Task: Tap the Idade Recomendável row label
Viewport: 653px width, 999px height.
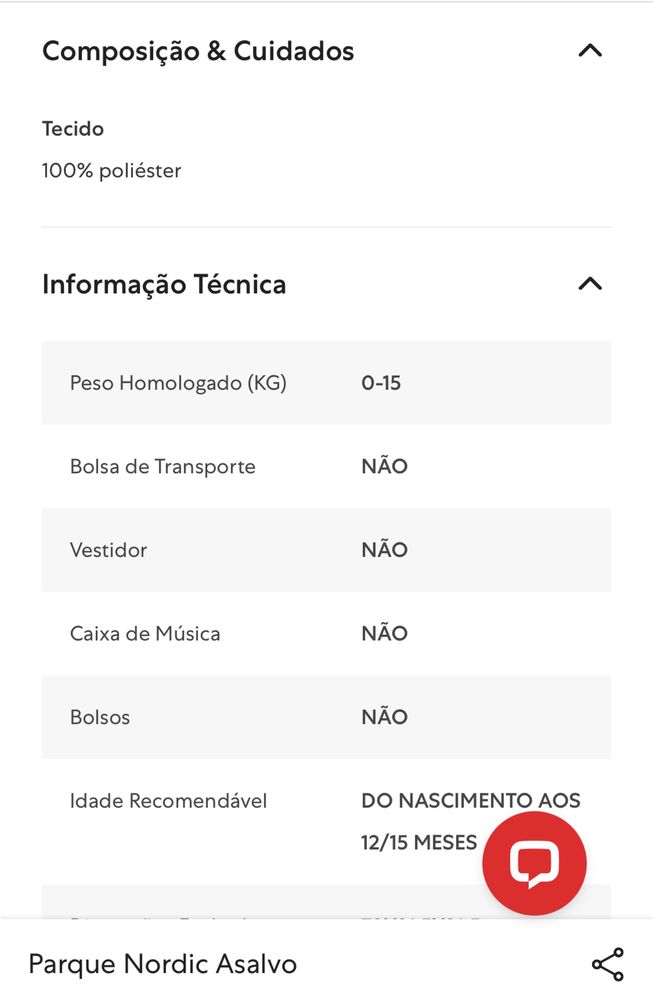Action: [168, 801]
